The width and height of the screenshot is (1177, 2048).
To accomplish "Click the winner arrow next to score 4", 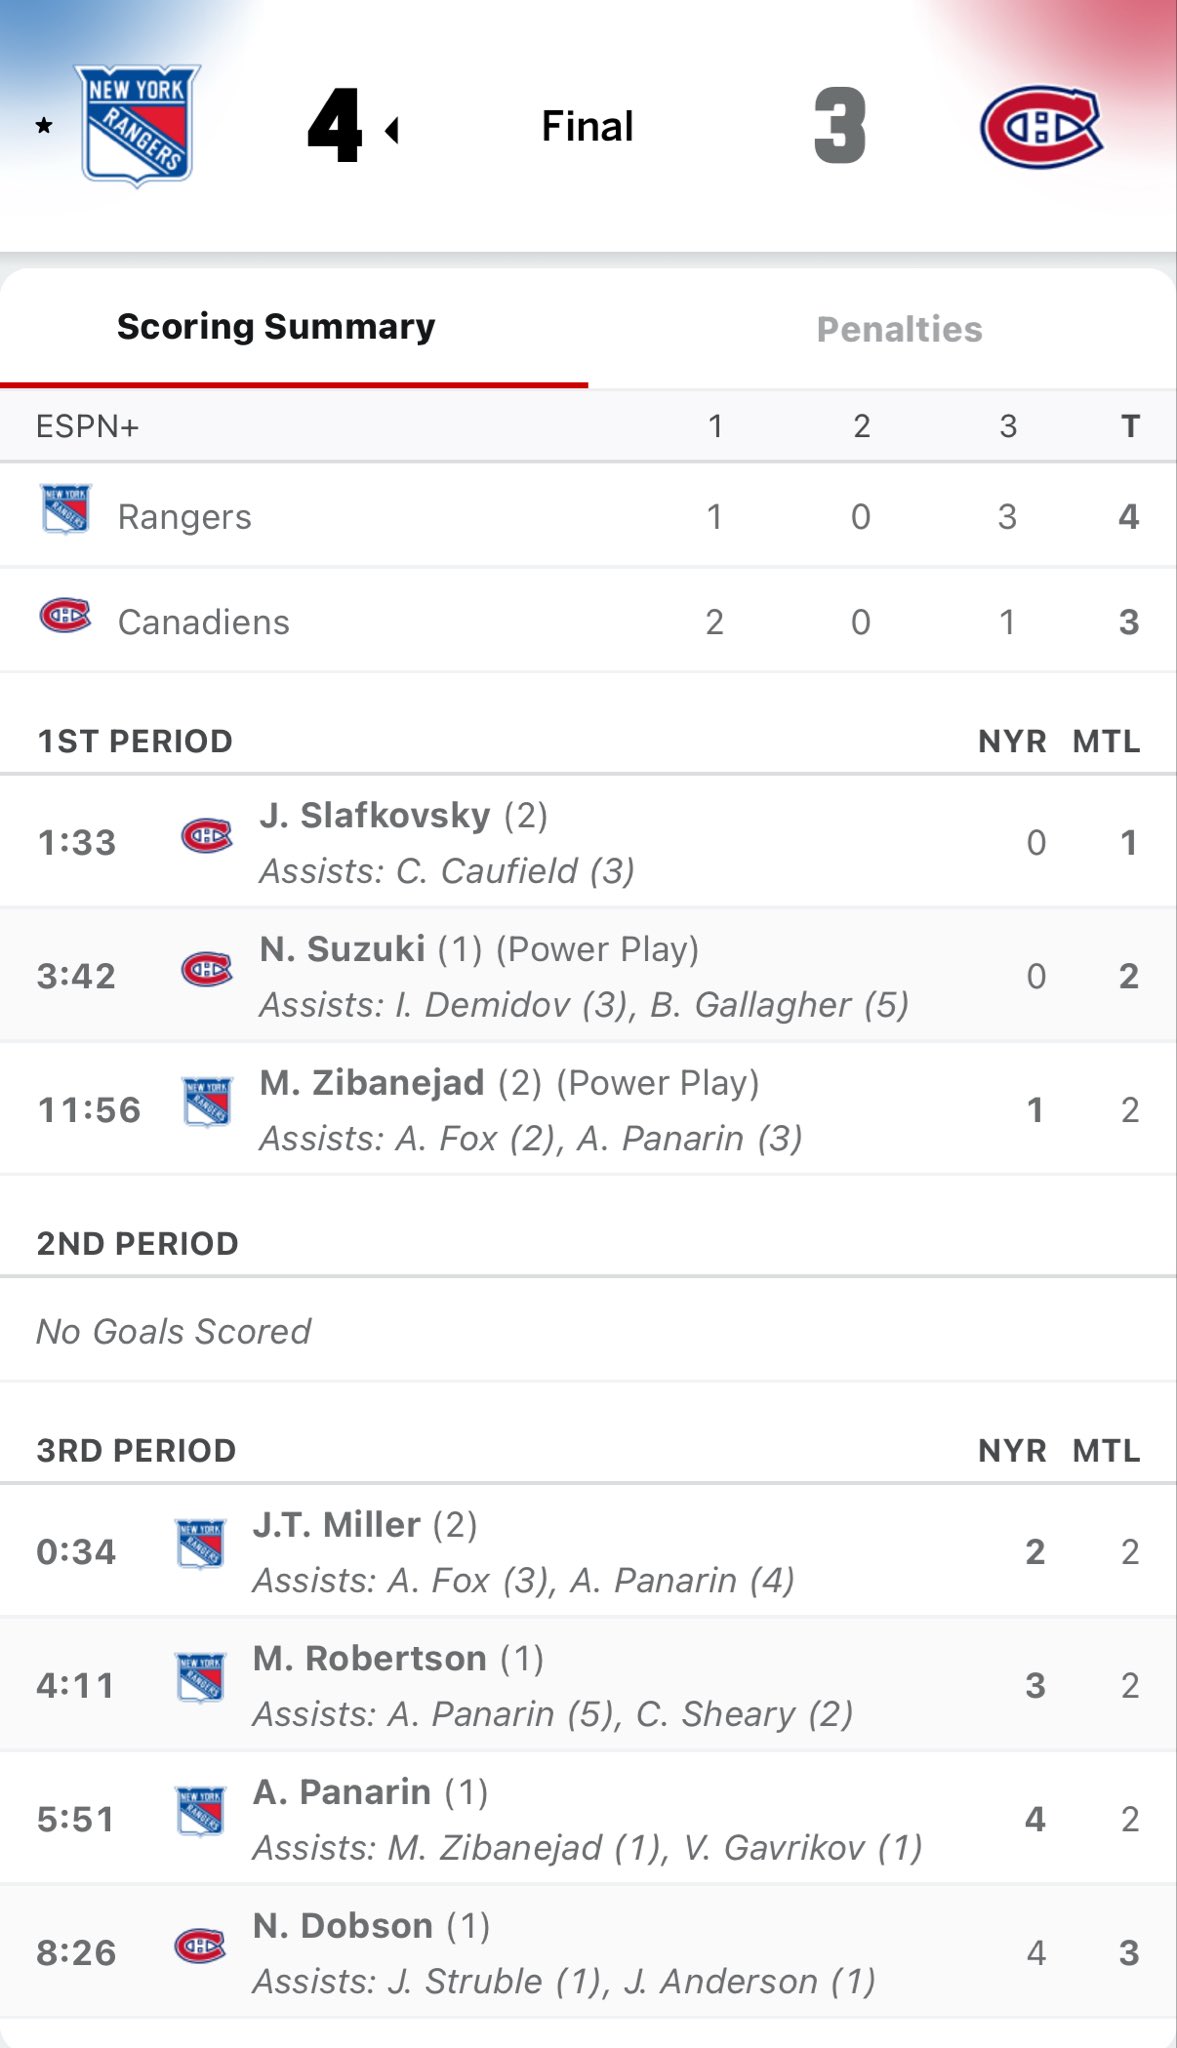I will [x=392, y=130].
